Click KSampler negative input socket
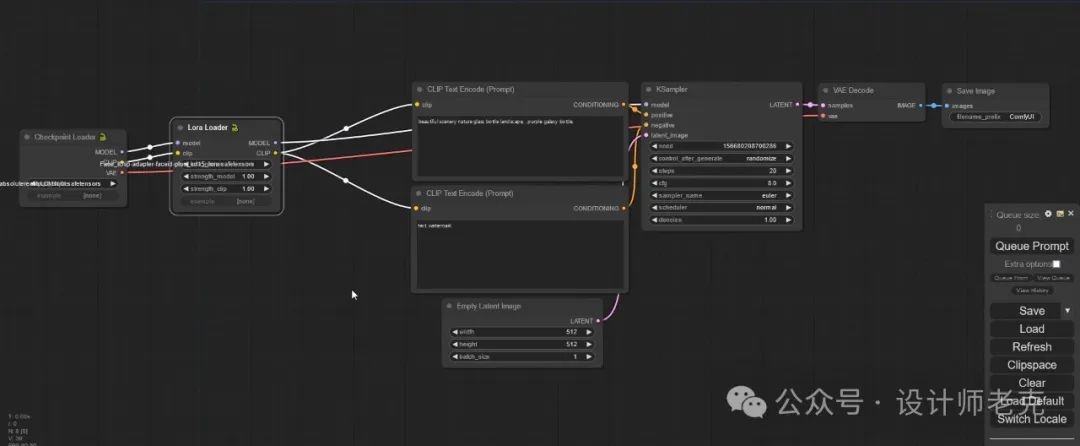 [x=646, y=125]
